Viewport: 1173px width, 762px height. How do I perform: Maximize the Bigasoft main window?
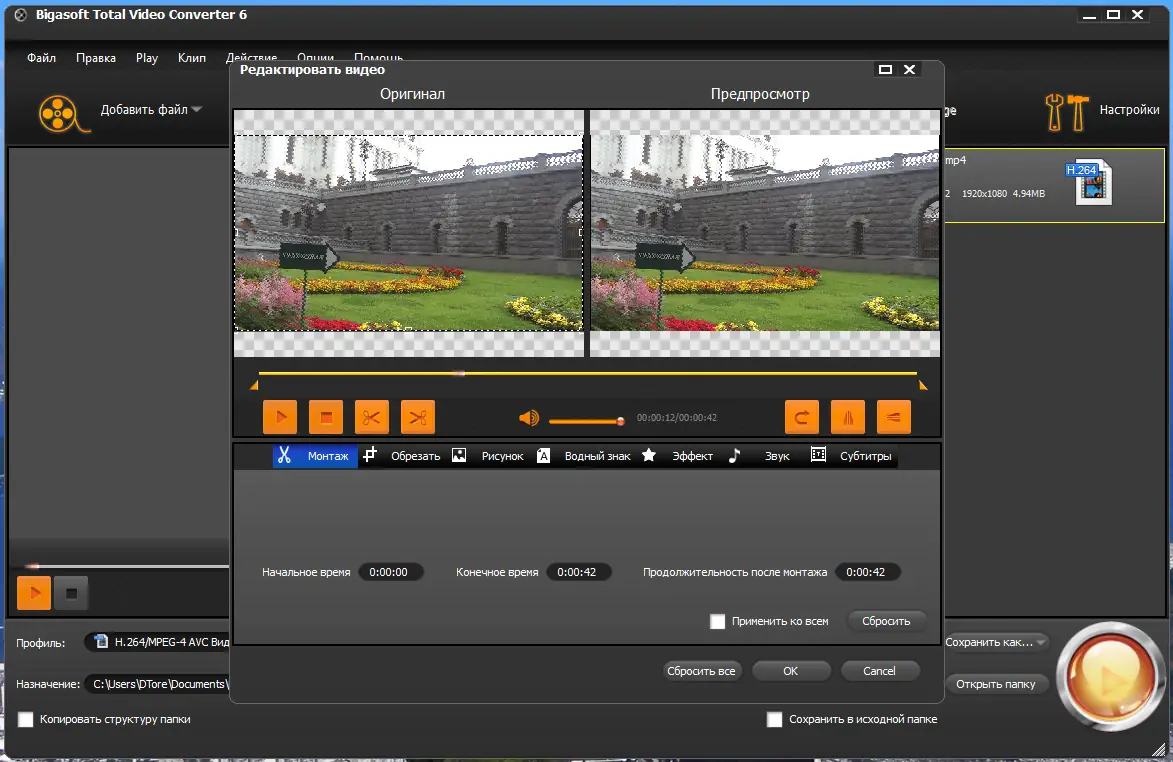[x=1113, y=14]
